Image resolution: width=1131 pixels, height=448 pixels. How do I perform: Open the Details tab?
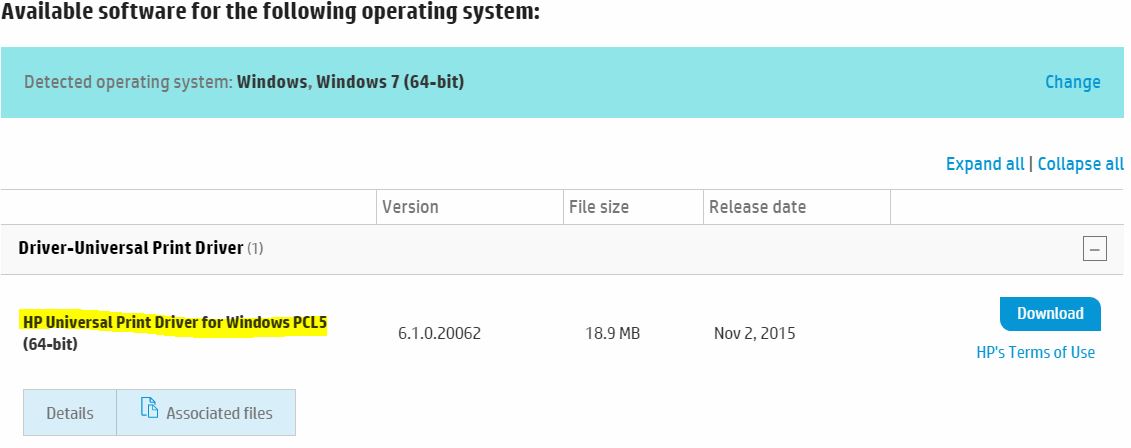click(x=70, y=413)
